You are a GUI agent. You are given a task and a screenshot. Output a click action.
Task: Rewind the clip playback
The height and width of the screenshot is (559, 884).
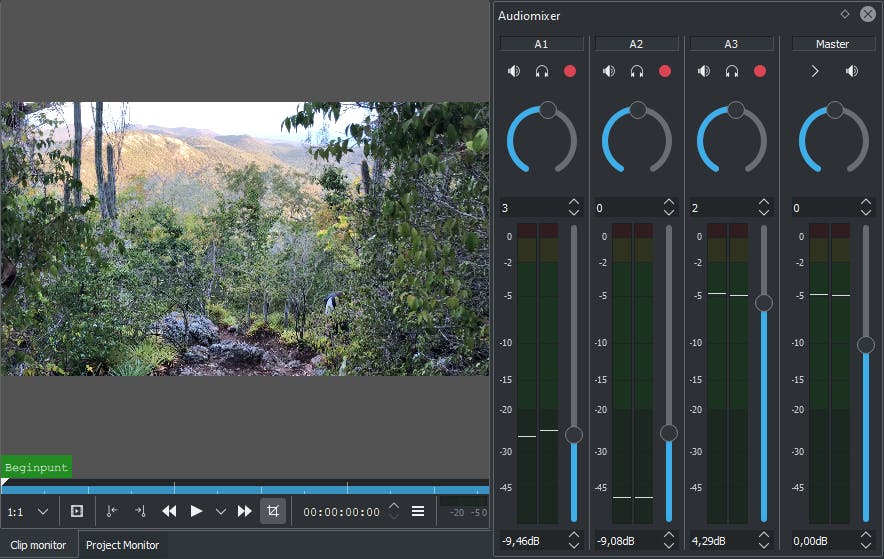(x=169, y=511)
